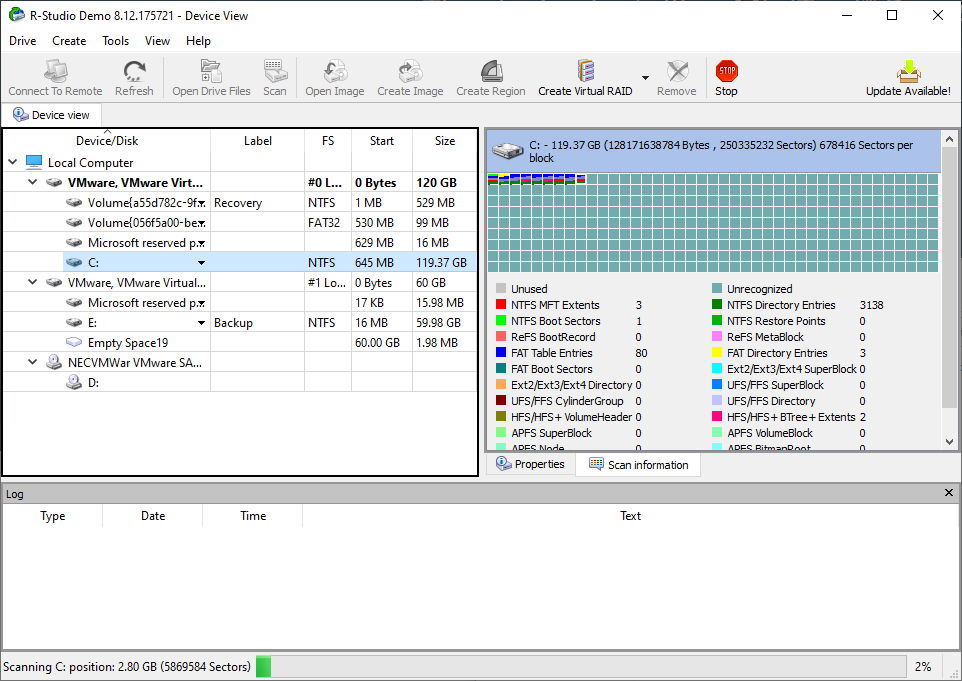Viewport: 962px width, 681px height.
Task: Click the blue FAT Table Entries swatch
Action: click(x=501, y=353)
